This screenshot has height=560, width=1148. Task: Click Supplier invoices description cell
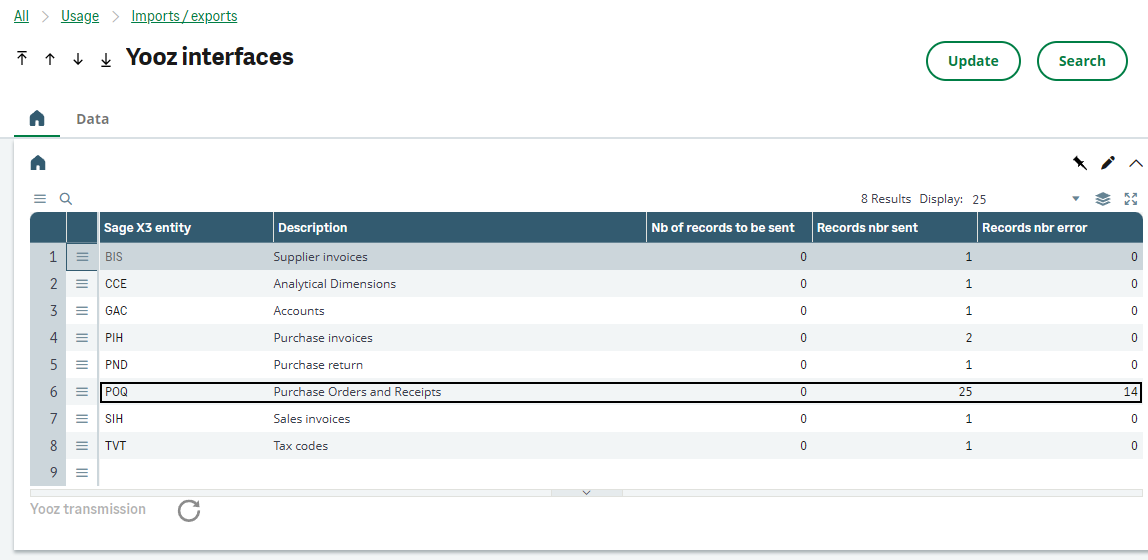tap(458, 257)
